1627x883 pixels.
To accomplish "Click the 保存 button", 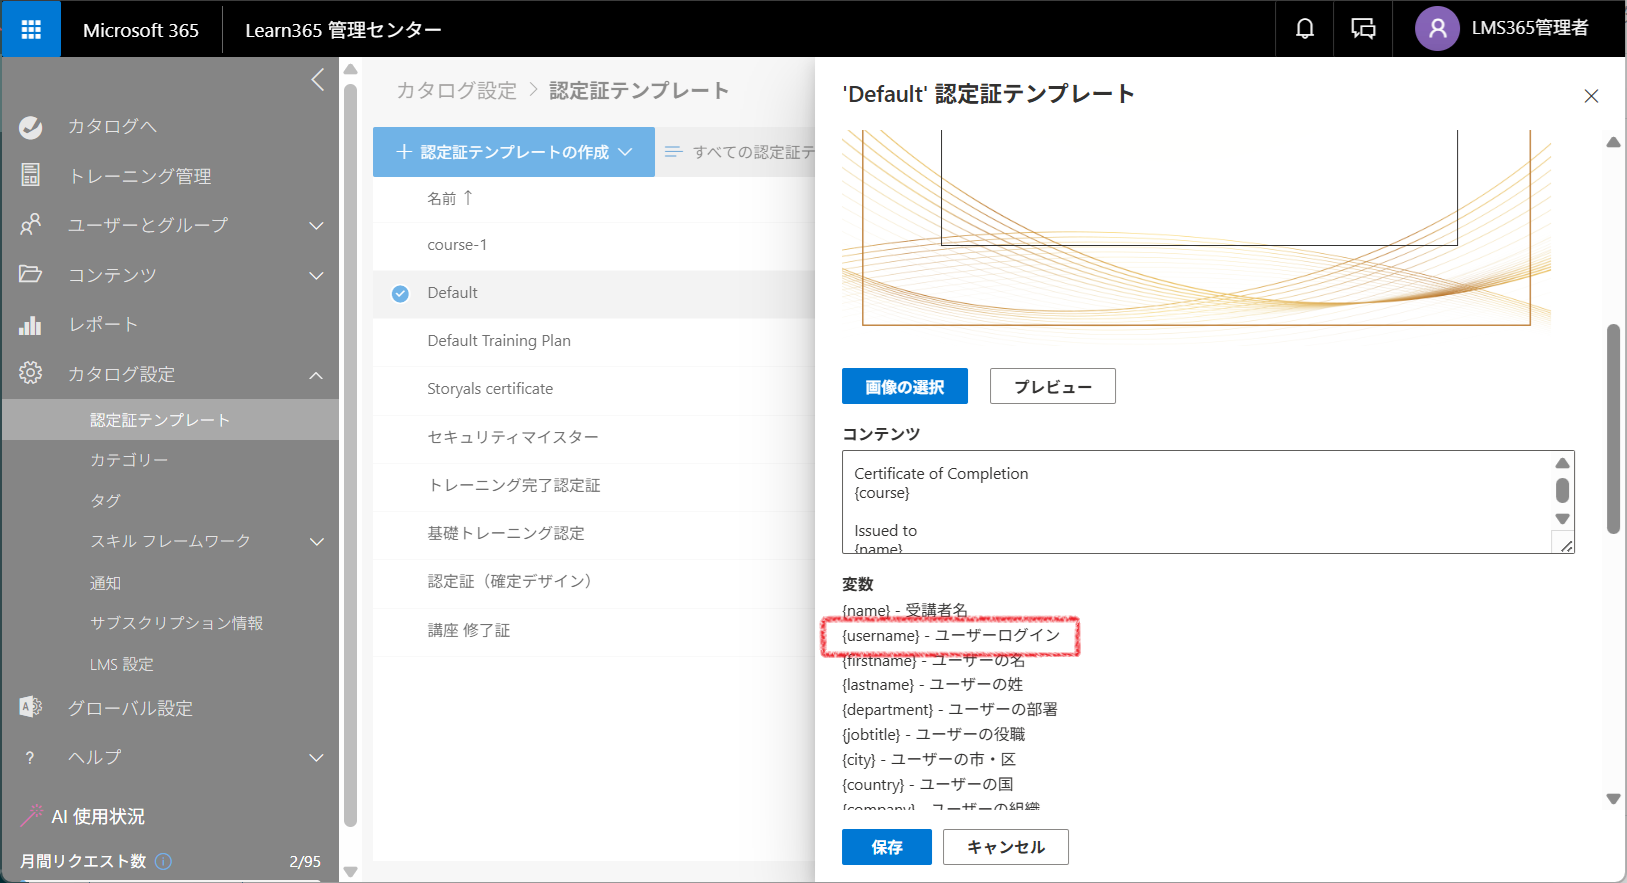I will (x=886, y=847).
